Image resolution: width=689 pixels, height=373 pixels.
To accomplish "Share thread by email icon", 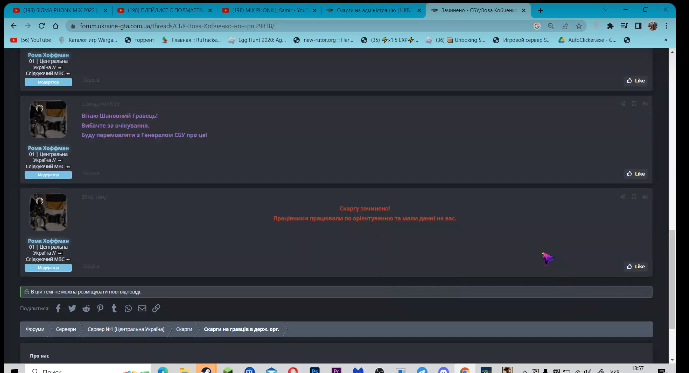I will point(142,308).
